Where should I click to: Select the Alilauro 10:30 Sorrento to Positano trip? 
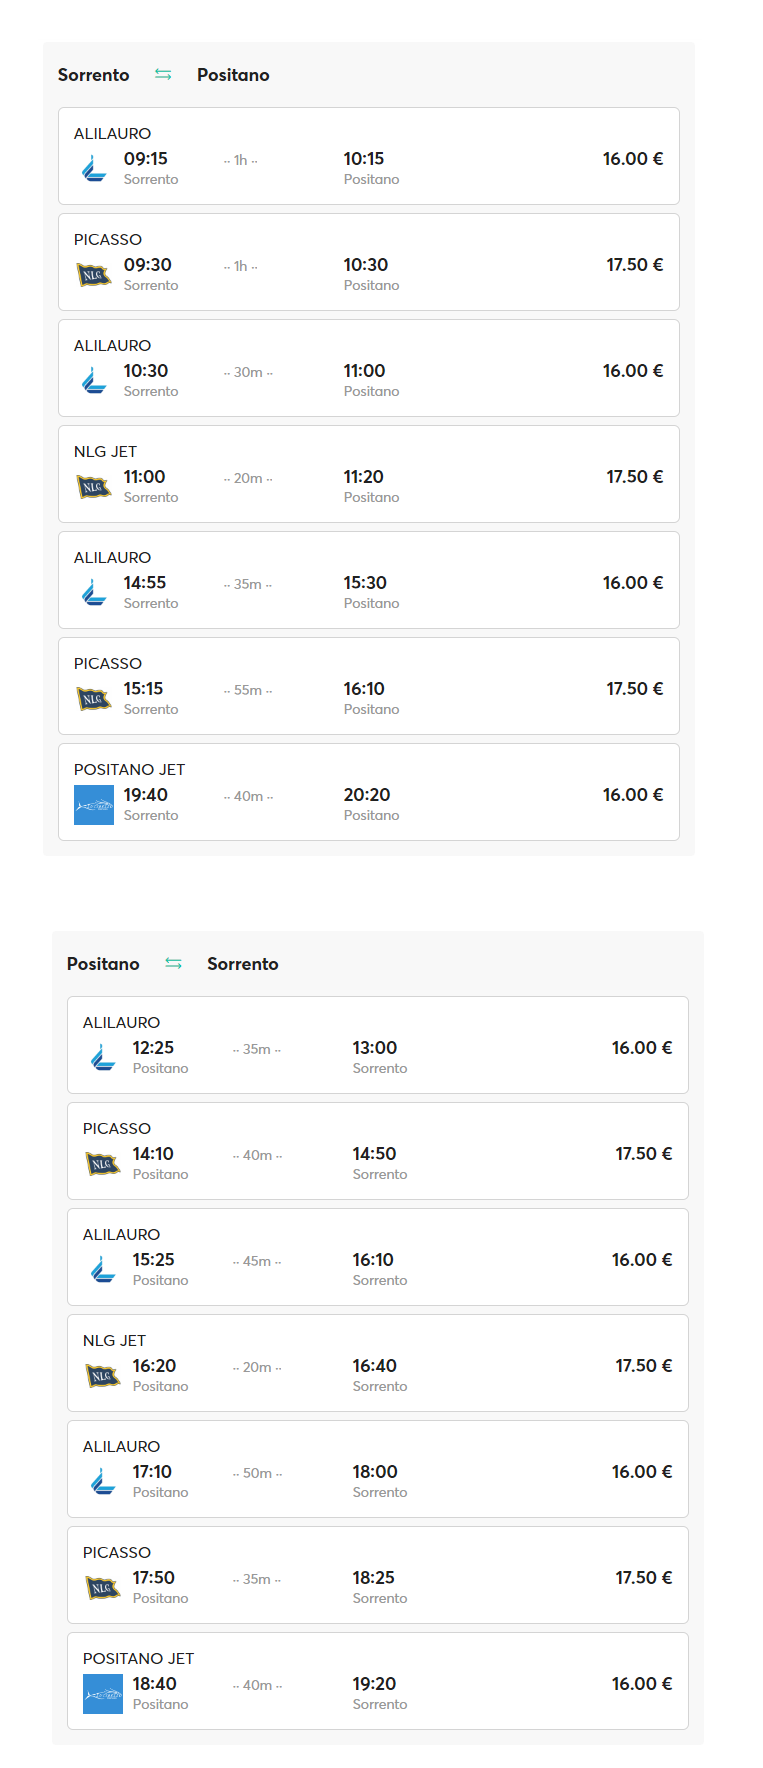click(x=369, y=368)
